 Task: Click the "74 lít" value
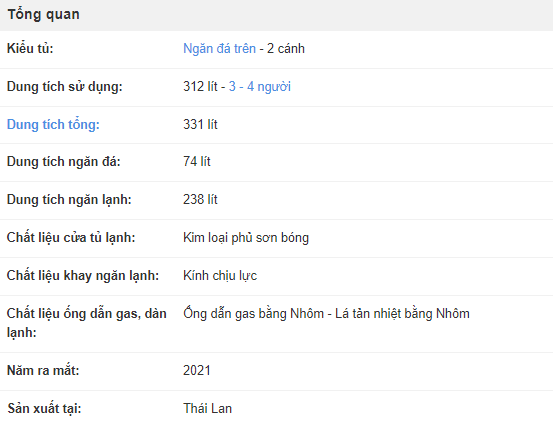197,162
